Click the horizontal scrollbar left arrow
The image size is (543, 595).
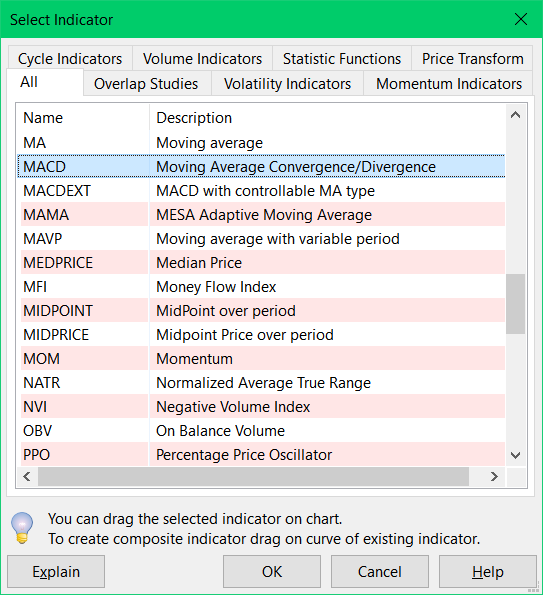pos(27,476)
